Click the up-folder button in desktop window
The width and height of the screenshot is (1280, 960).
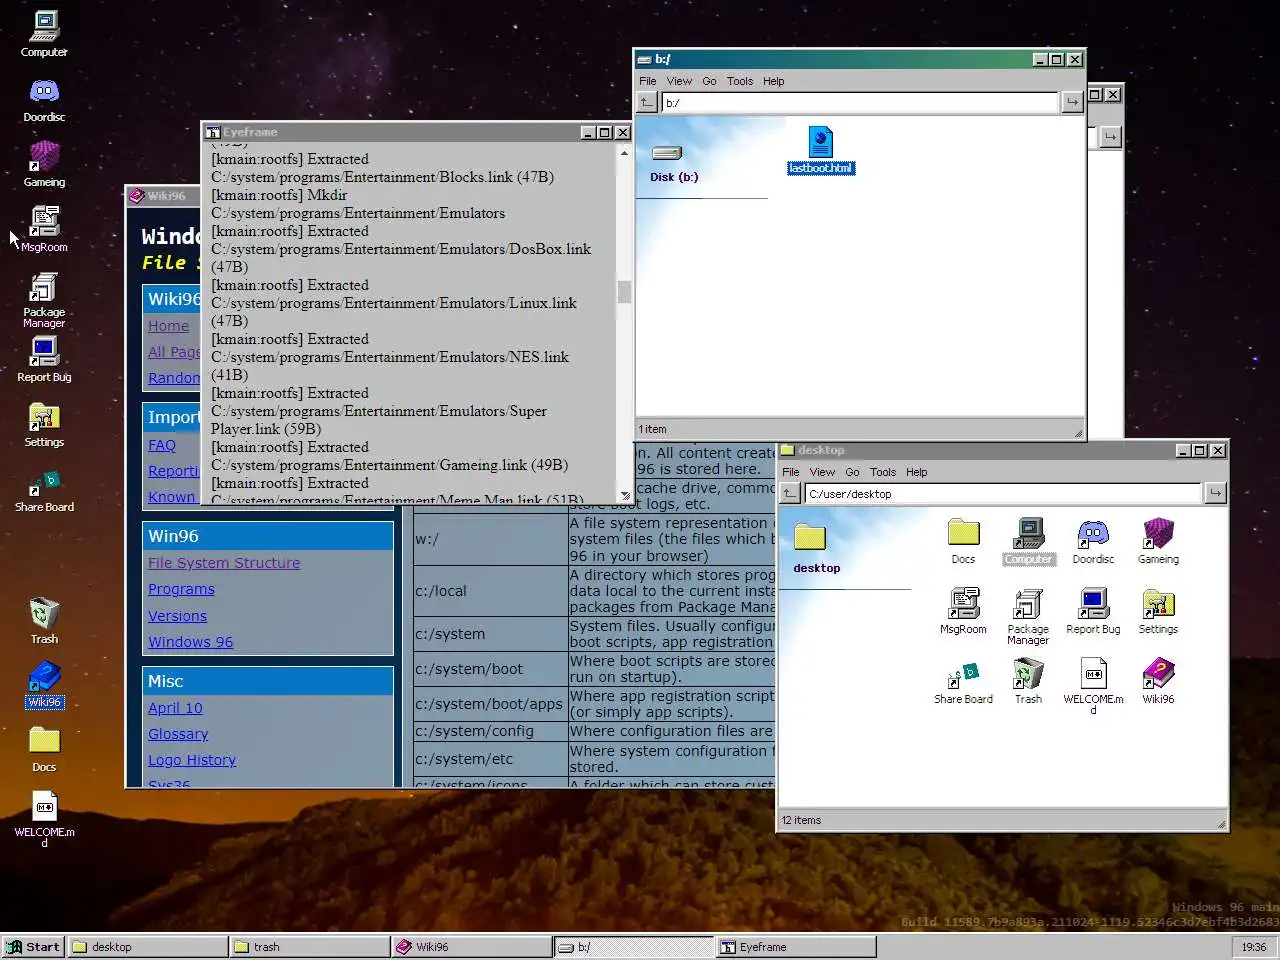click(790, 493)
